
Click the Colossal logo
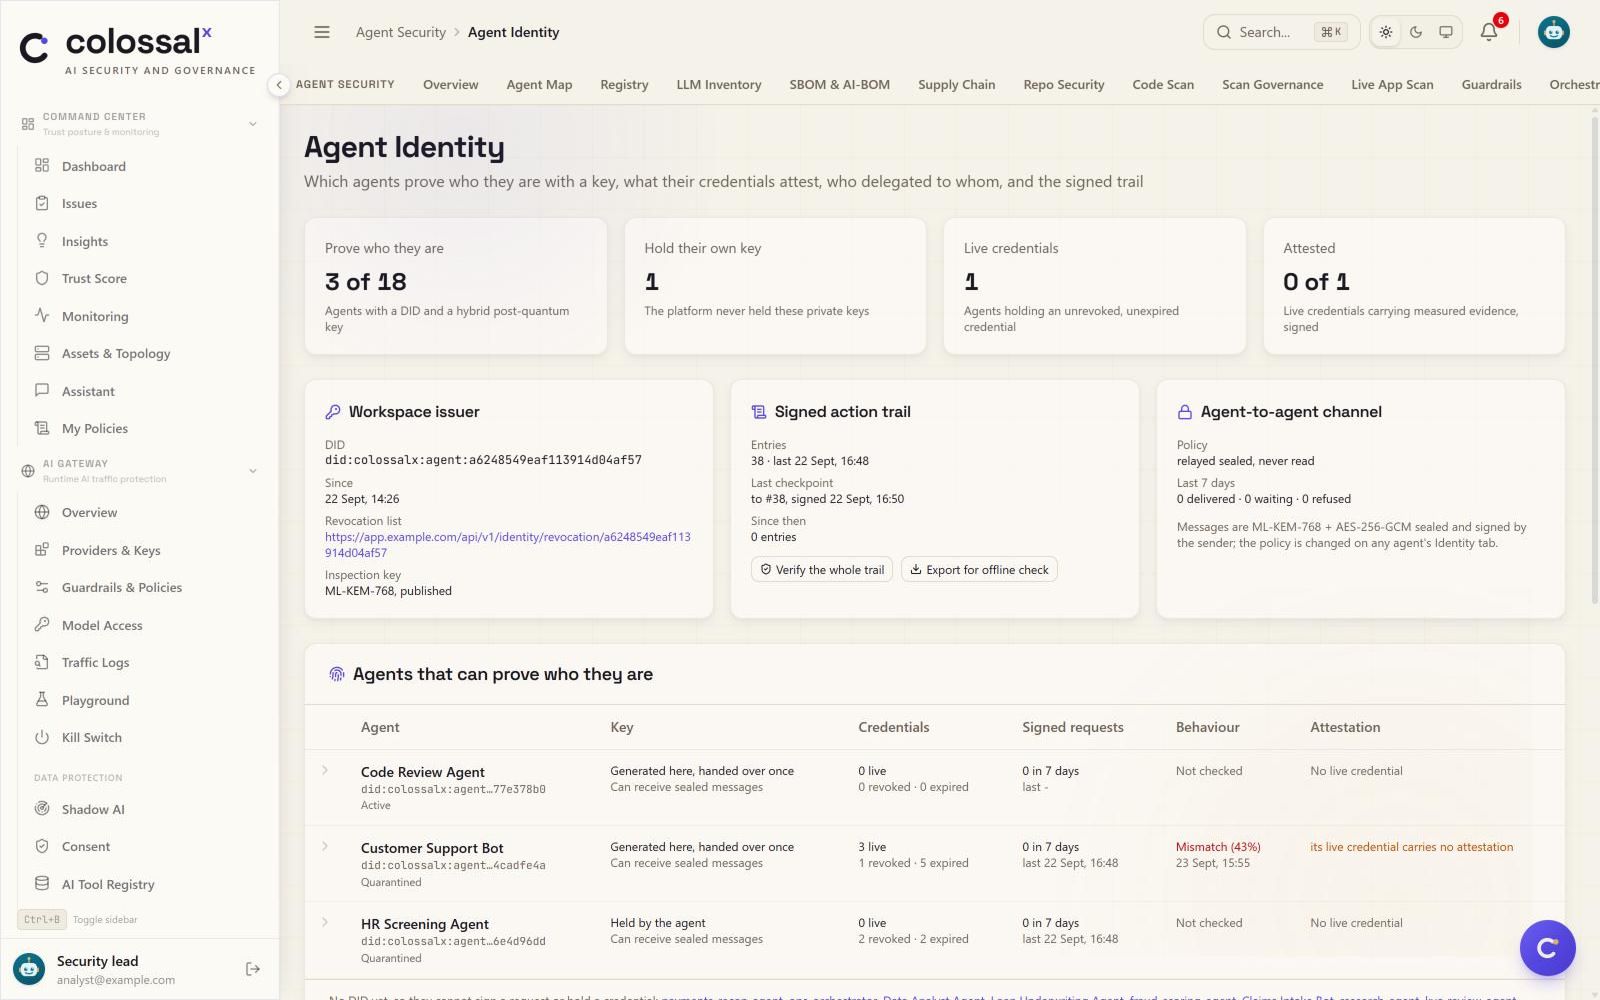[138, 48]
